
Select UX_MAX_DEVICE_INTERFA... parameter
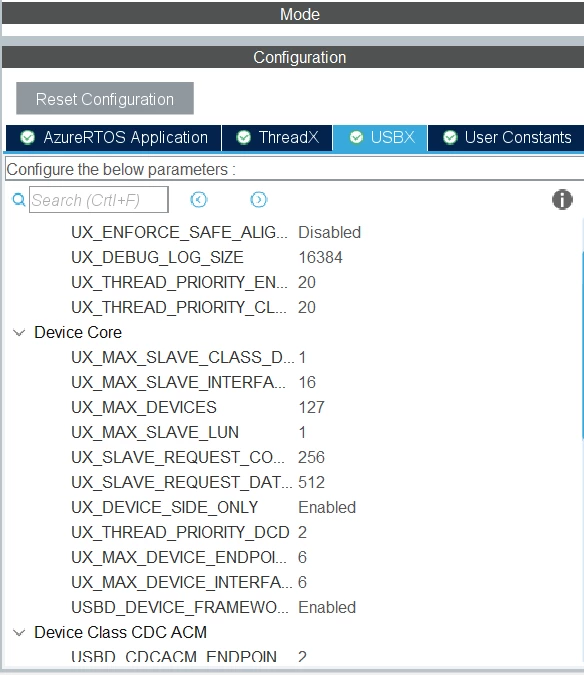coord(182,582)
